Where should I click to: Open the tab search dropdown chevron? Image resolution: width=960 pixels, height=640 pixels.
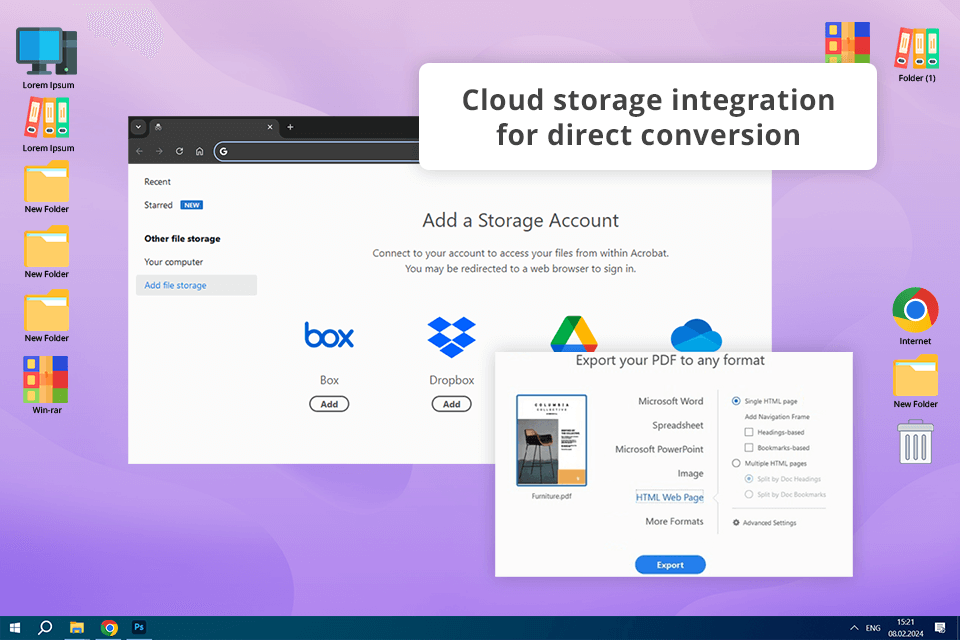(138, 127)
